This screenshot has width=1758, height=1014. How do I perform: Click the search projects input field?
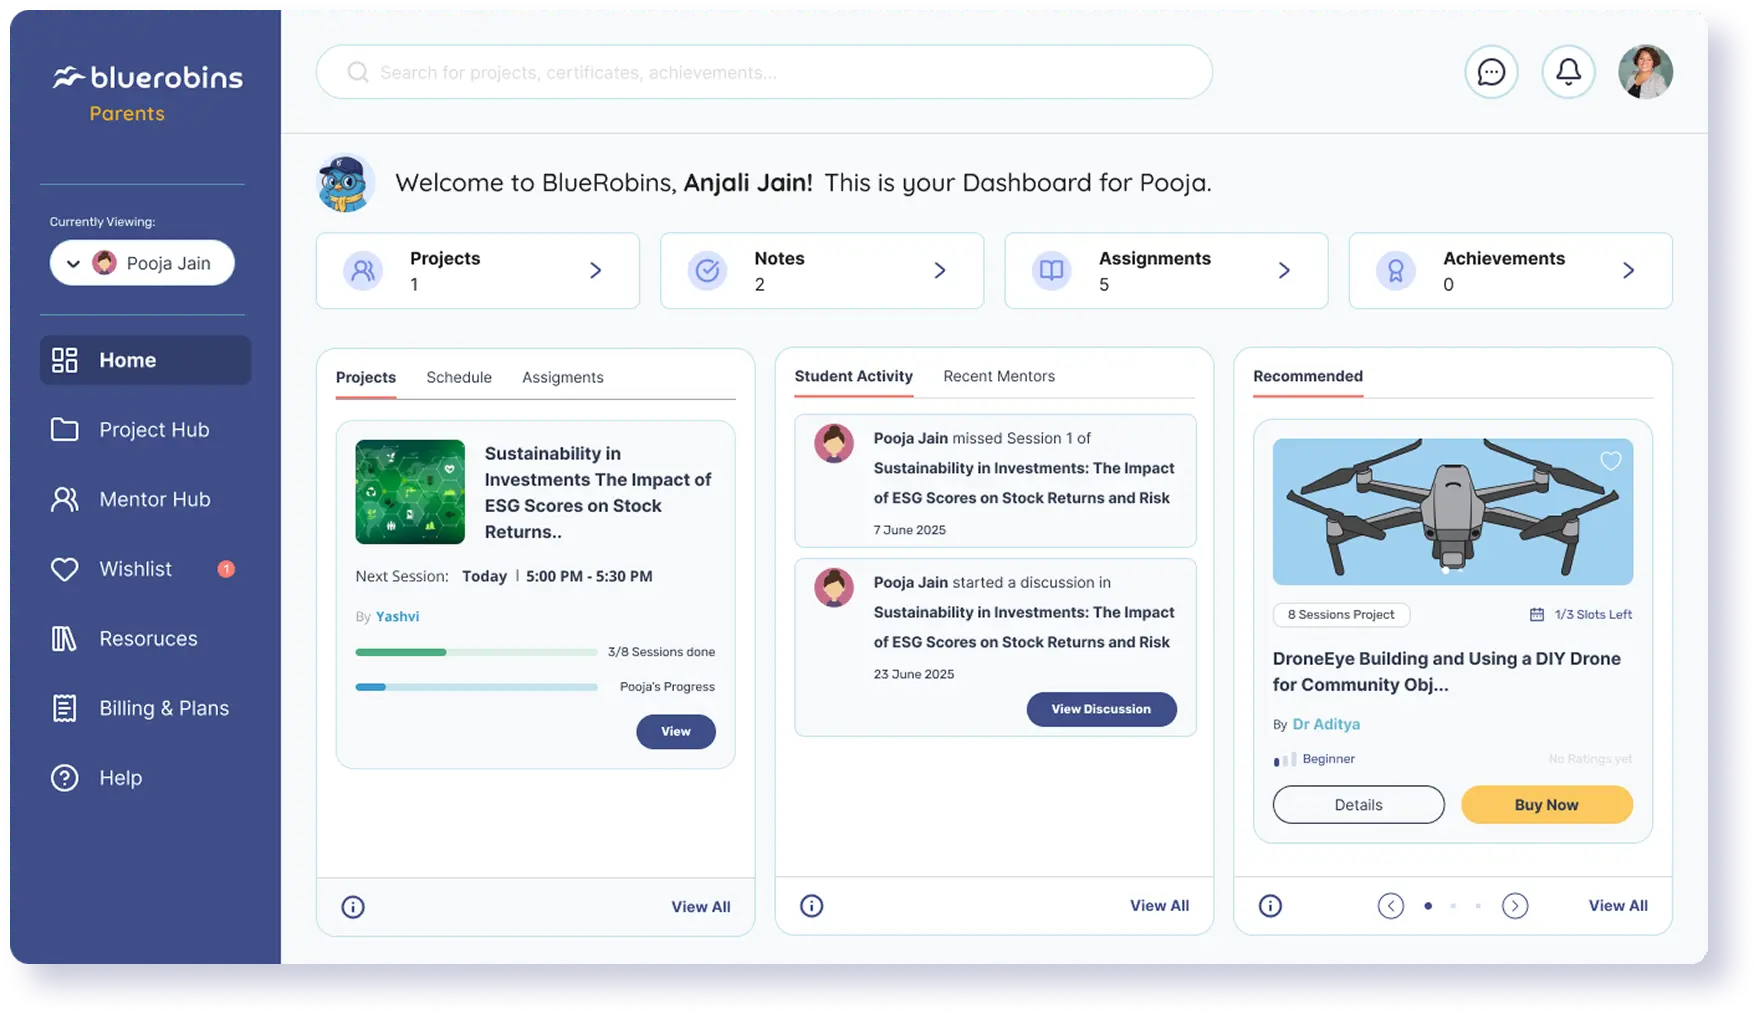[x=764, y=72]
